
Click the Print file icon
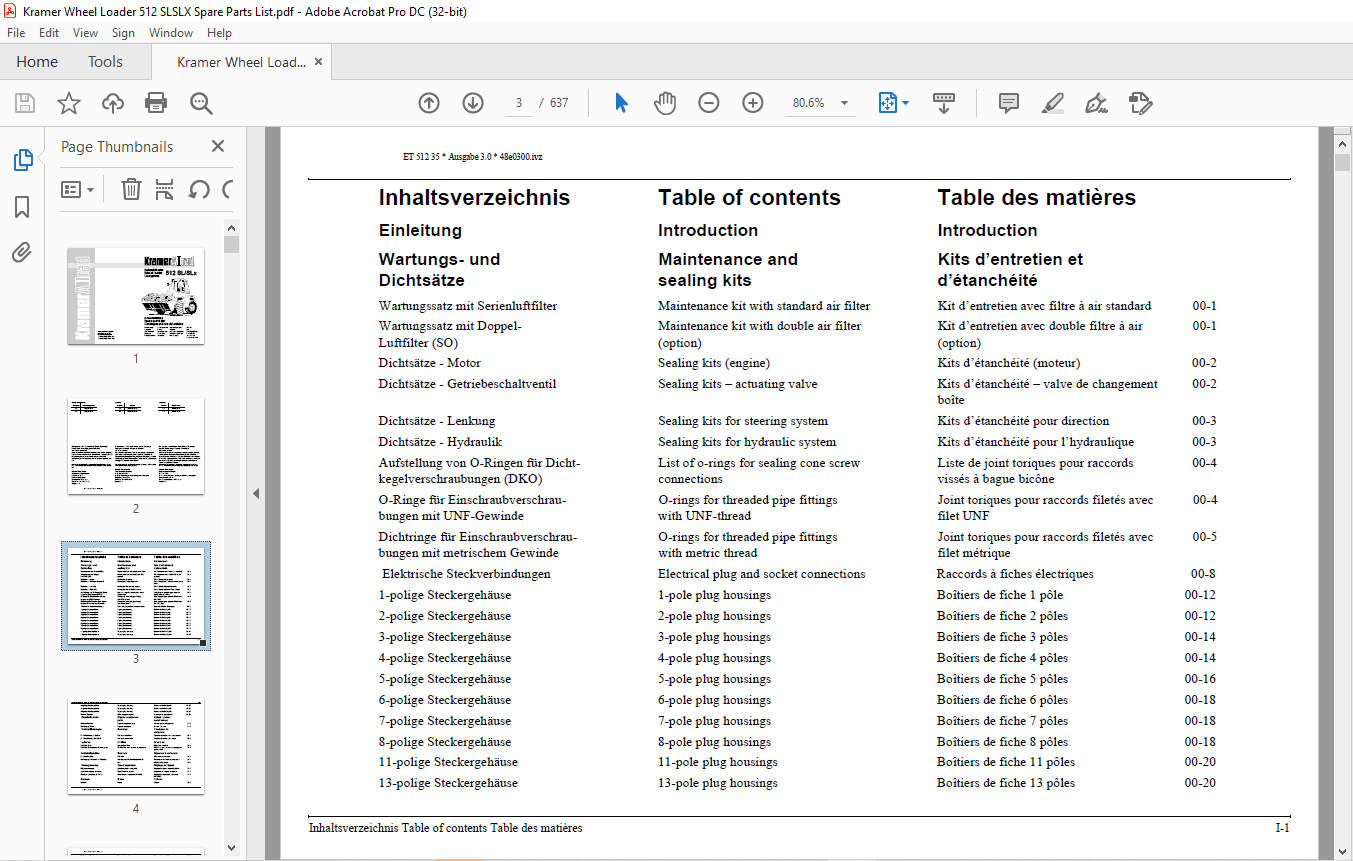(156, 103)
